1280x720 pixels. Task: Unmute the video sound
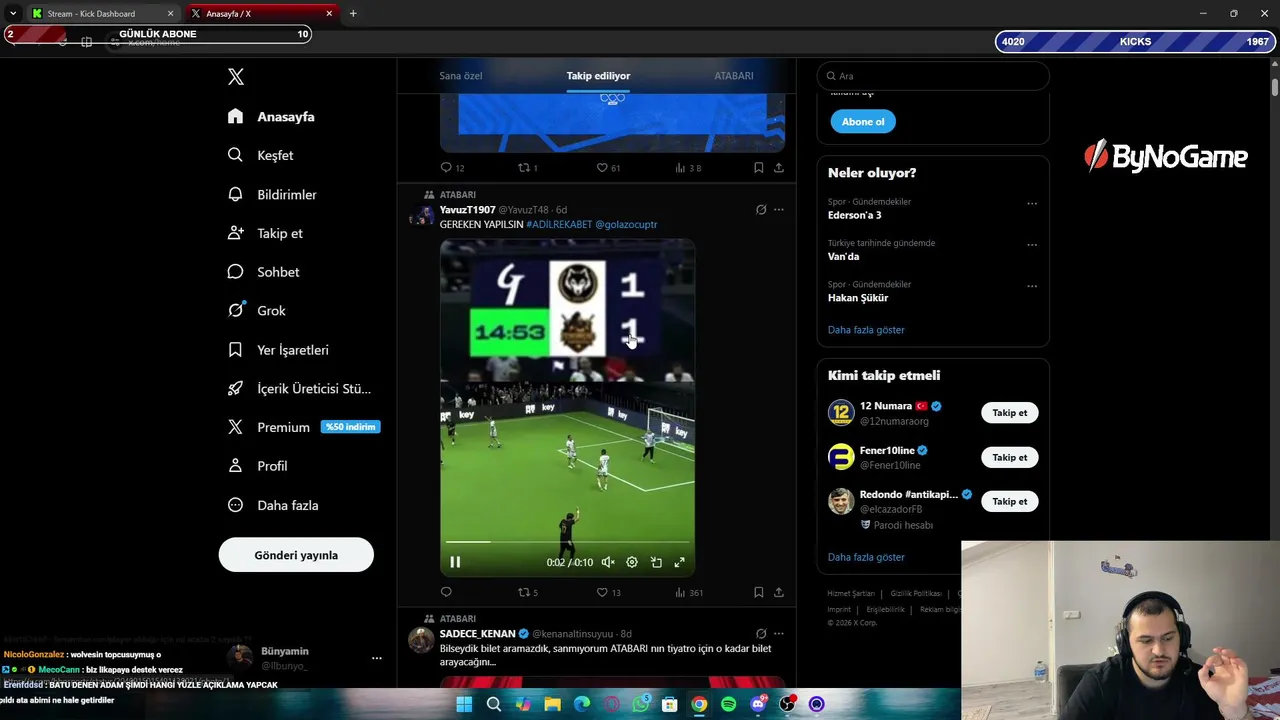607,562
